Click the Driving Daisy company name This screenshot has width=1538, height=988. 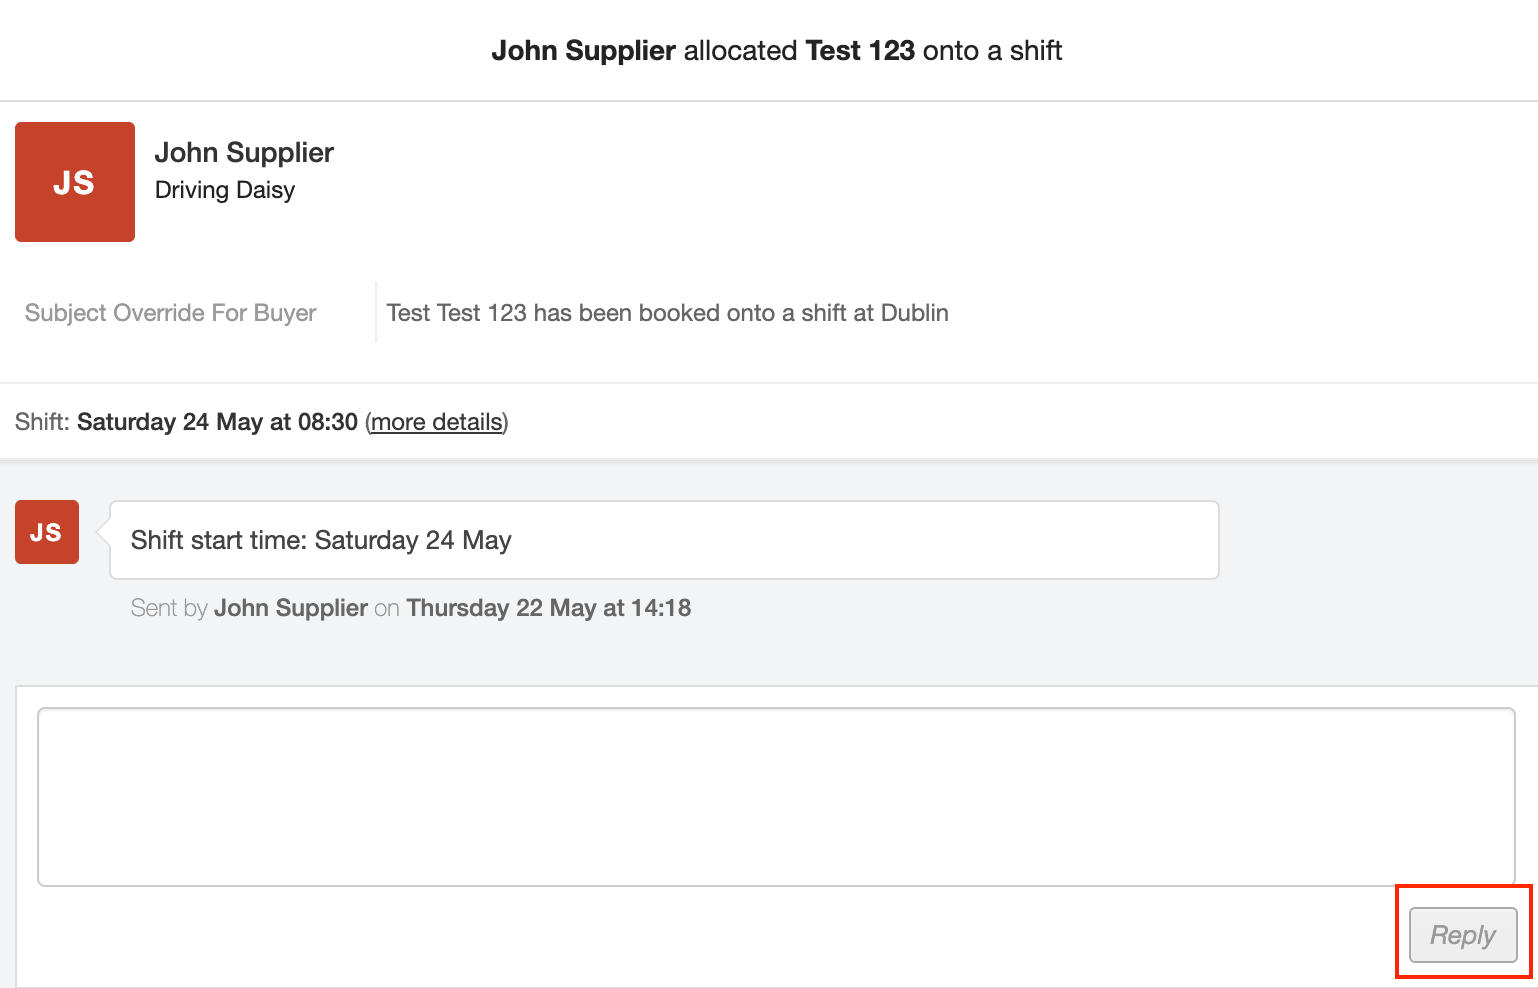point(225,190)
